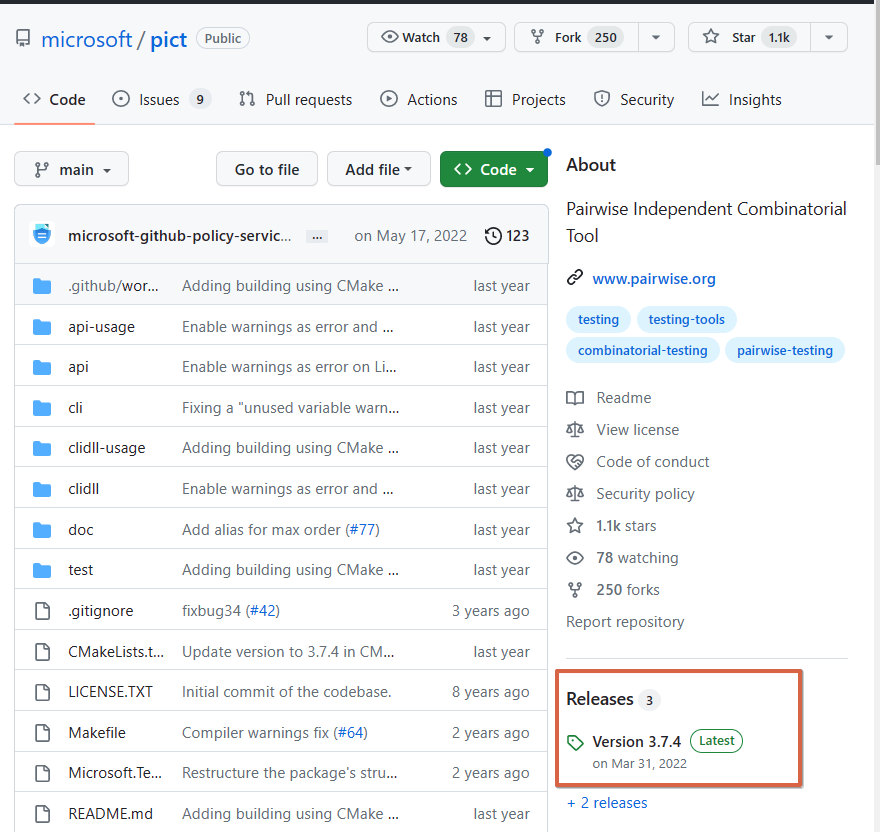
Task: Open the Readme link in About
Action: pos(609,398)
